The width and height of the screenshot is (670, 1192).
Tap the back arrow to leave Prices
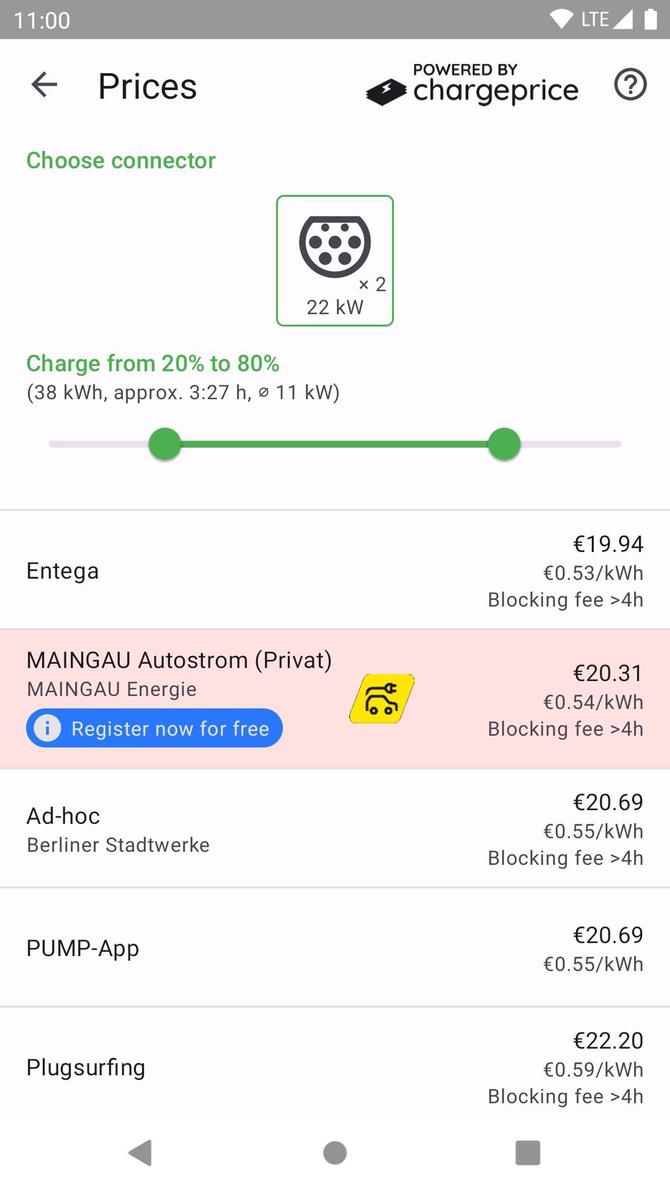pyautogui.click(x=43, y=85)
